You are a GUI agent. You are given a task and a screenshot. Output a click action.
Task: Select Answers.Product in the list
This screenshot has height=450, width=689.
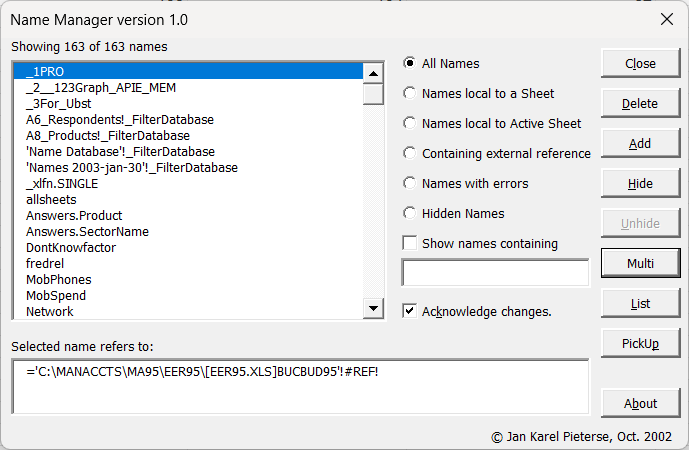click(x=189, y=215)
